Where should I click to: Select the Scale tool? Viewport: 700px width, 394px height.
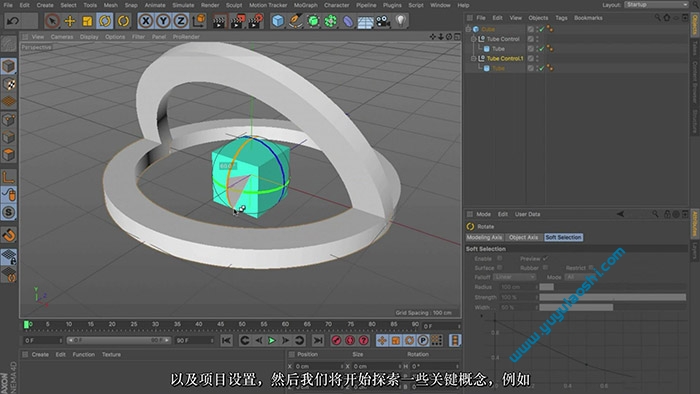click(87, 21)
